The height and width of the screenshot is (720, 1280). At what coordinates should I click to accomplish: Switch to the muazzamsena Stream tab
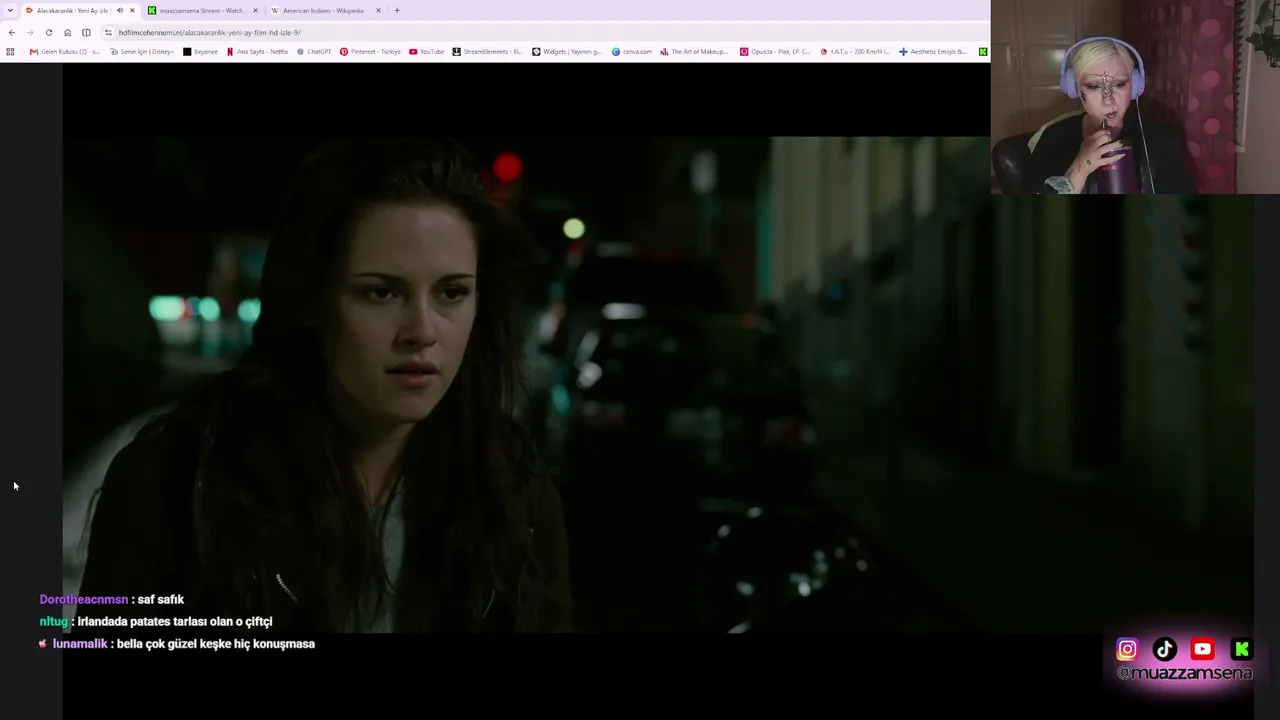(203, 10)
